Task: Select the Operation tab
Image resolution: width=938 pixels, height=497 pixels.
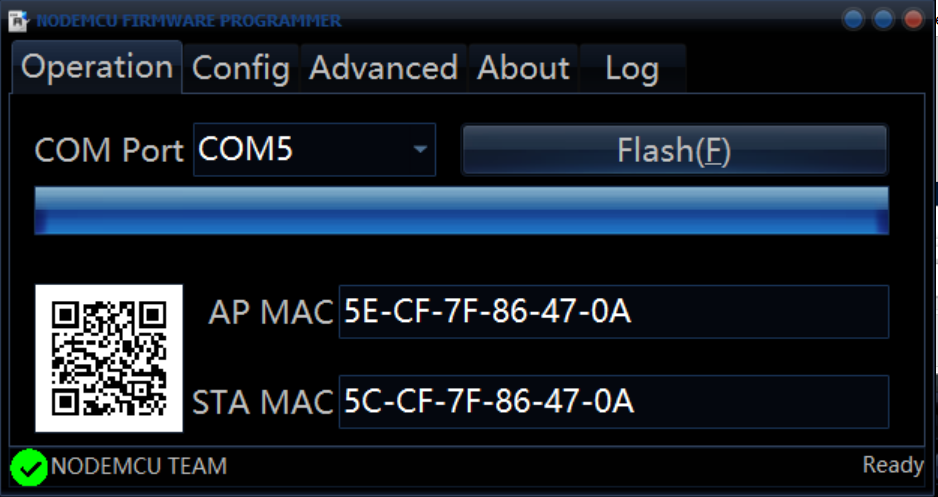Action: 97,67
